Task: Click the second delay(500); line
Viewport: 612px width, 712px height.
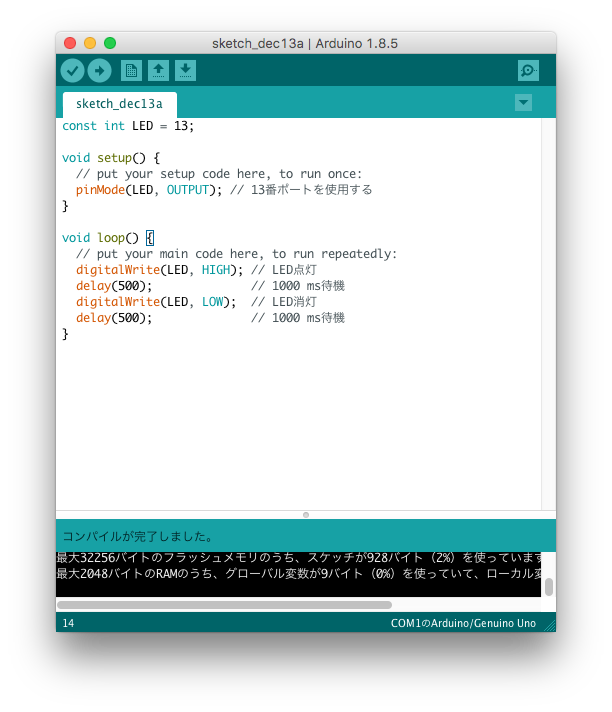Action: click(x=210, y=318)
